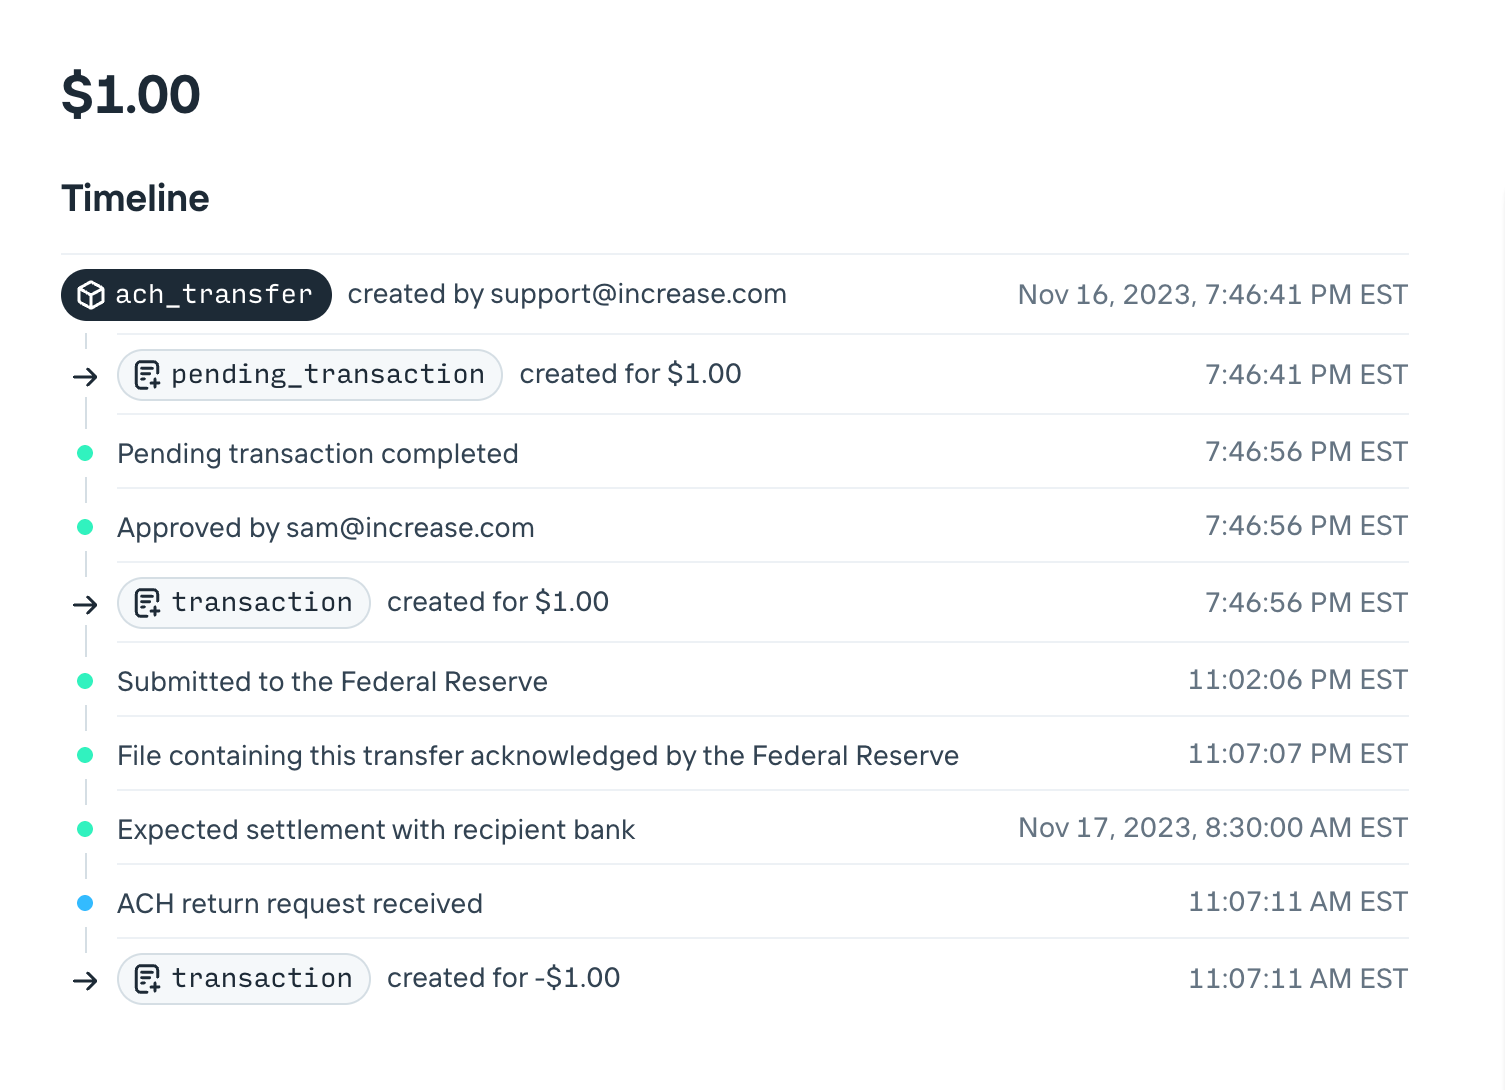
Task: Select the green dot for Pending transaction completed
Action: pyautogui.click(x=86, y=453)
